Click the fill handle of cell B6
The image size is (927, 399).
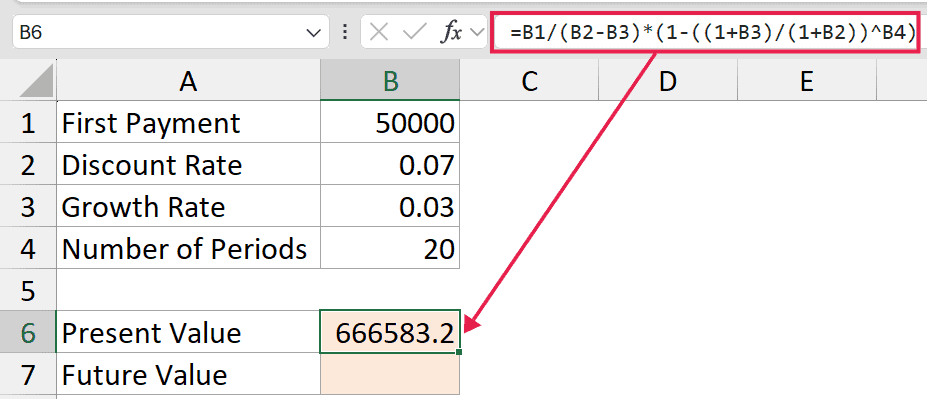(459, 352)
